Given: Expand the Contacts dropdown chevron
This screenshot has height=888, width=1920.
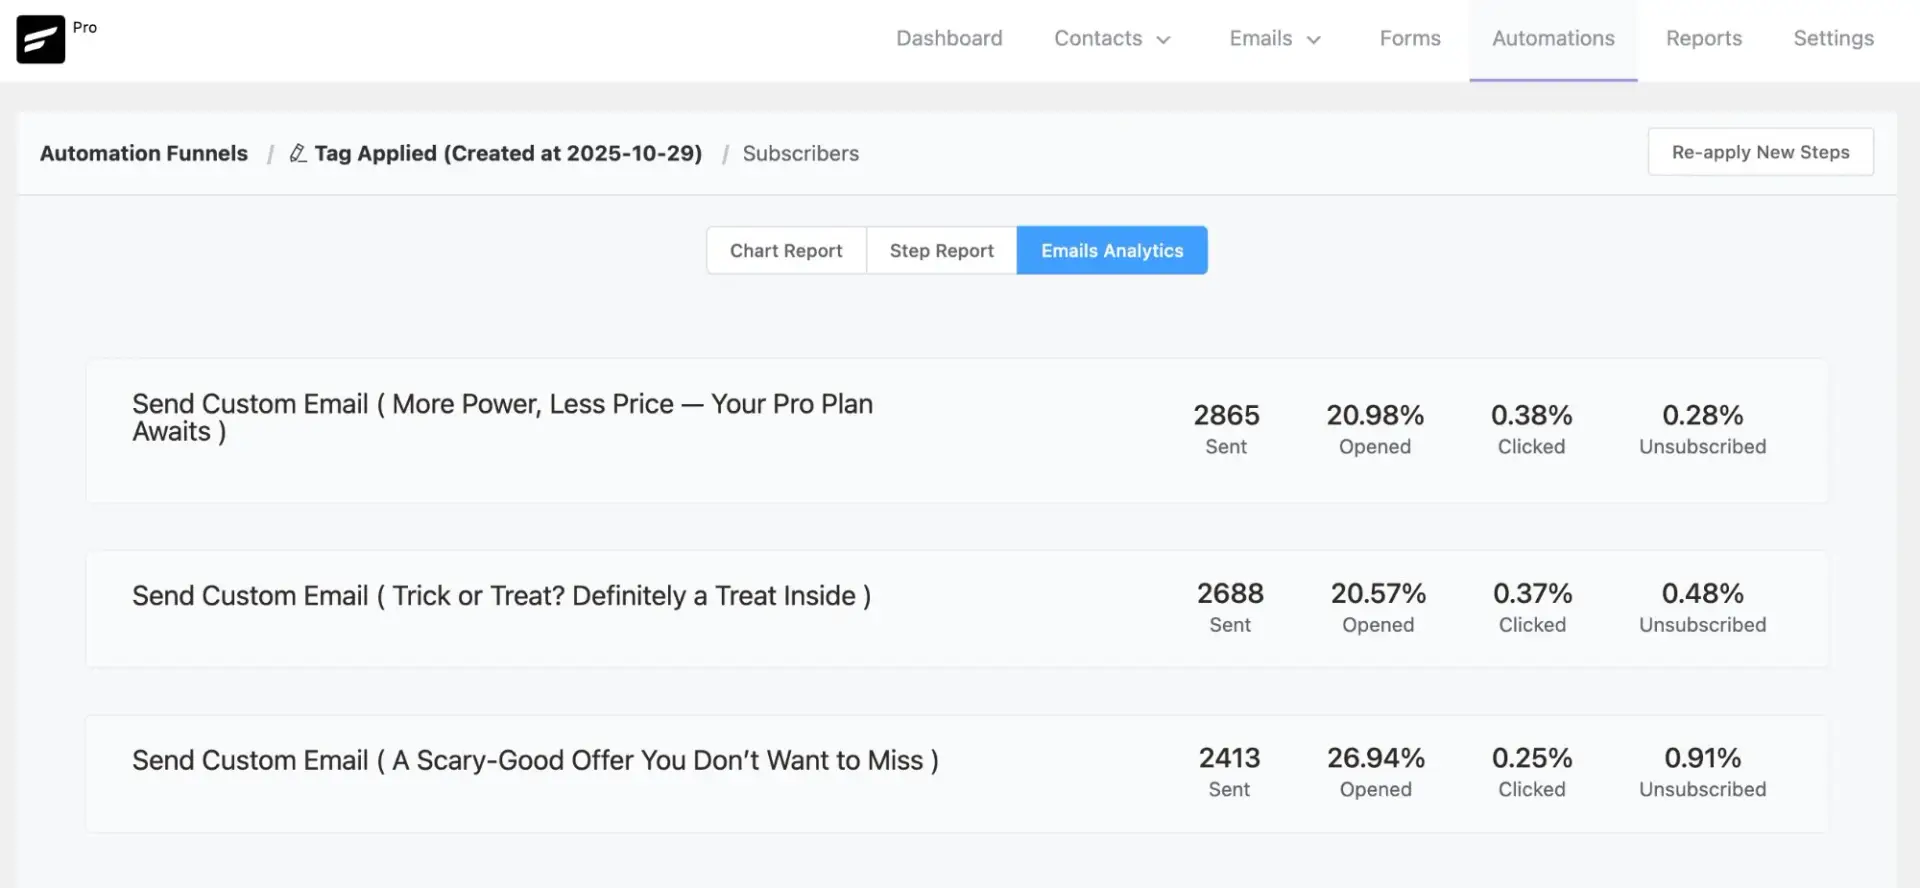Looking at the screenshot, I should pyautogui.click(x=1163, y=40).
